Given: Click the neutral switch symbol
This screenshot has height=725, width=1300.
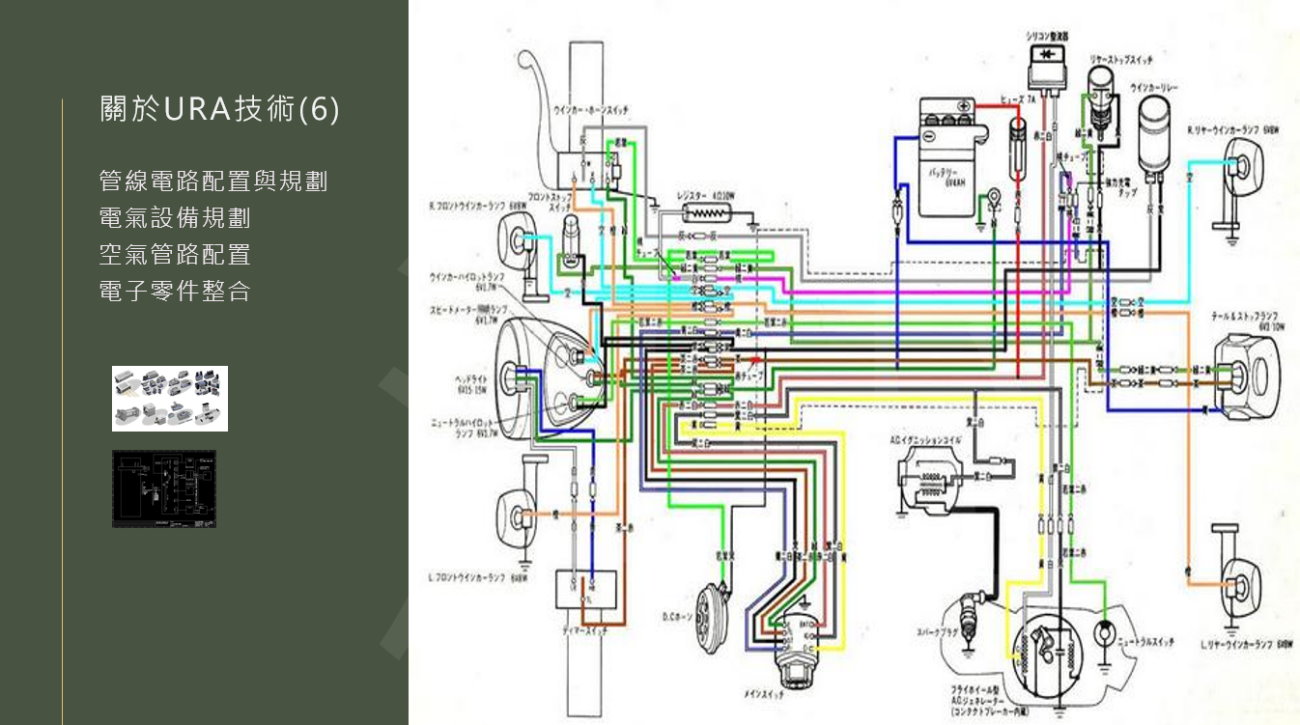Looking at the screenshot, I should (1104, 634).
